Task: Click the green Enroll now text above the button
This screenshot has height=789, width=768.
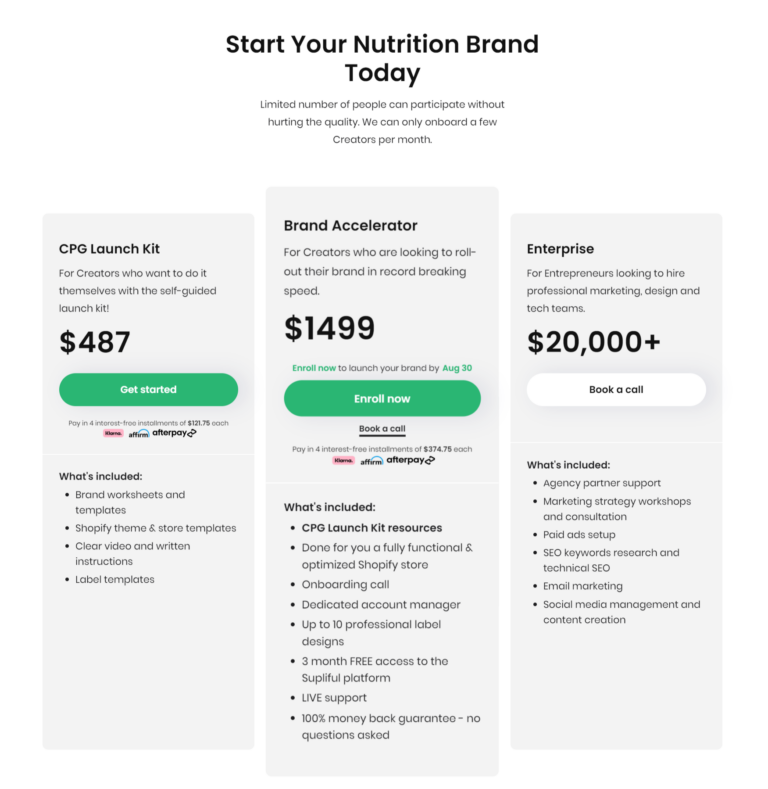Action: click(x=314, y=368)
